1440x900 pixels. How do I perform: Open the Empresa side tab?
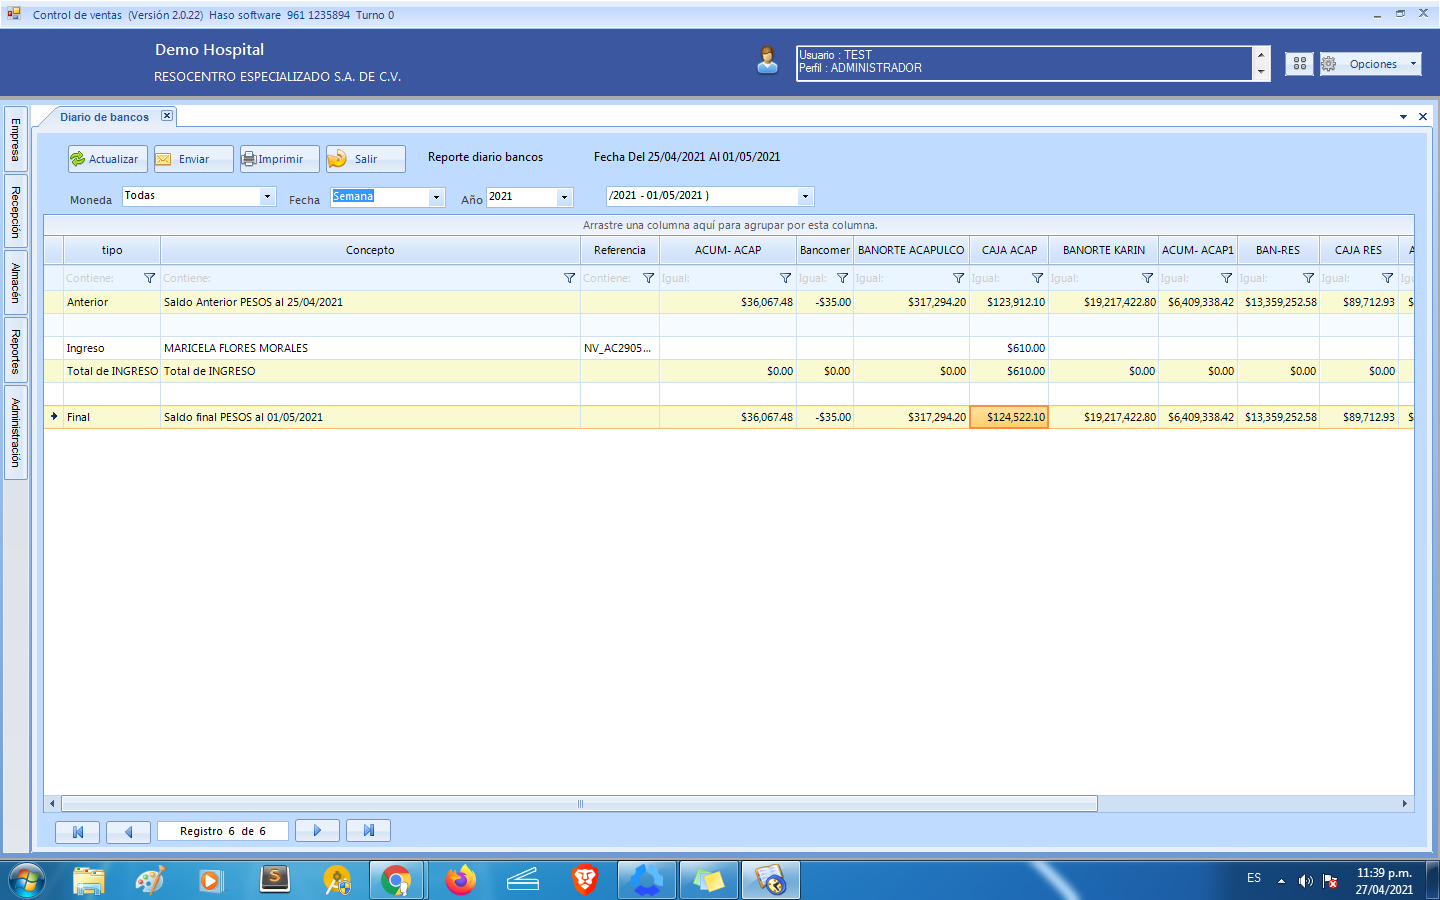(15, 140)
